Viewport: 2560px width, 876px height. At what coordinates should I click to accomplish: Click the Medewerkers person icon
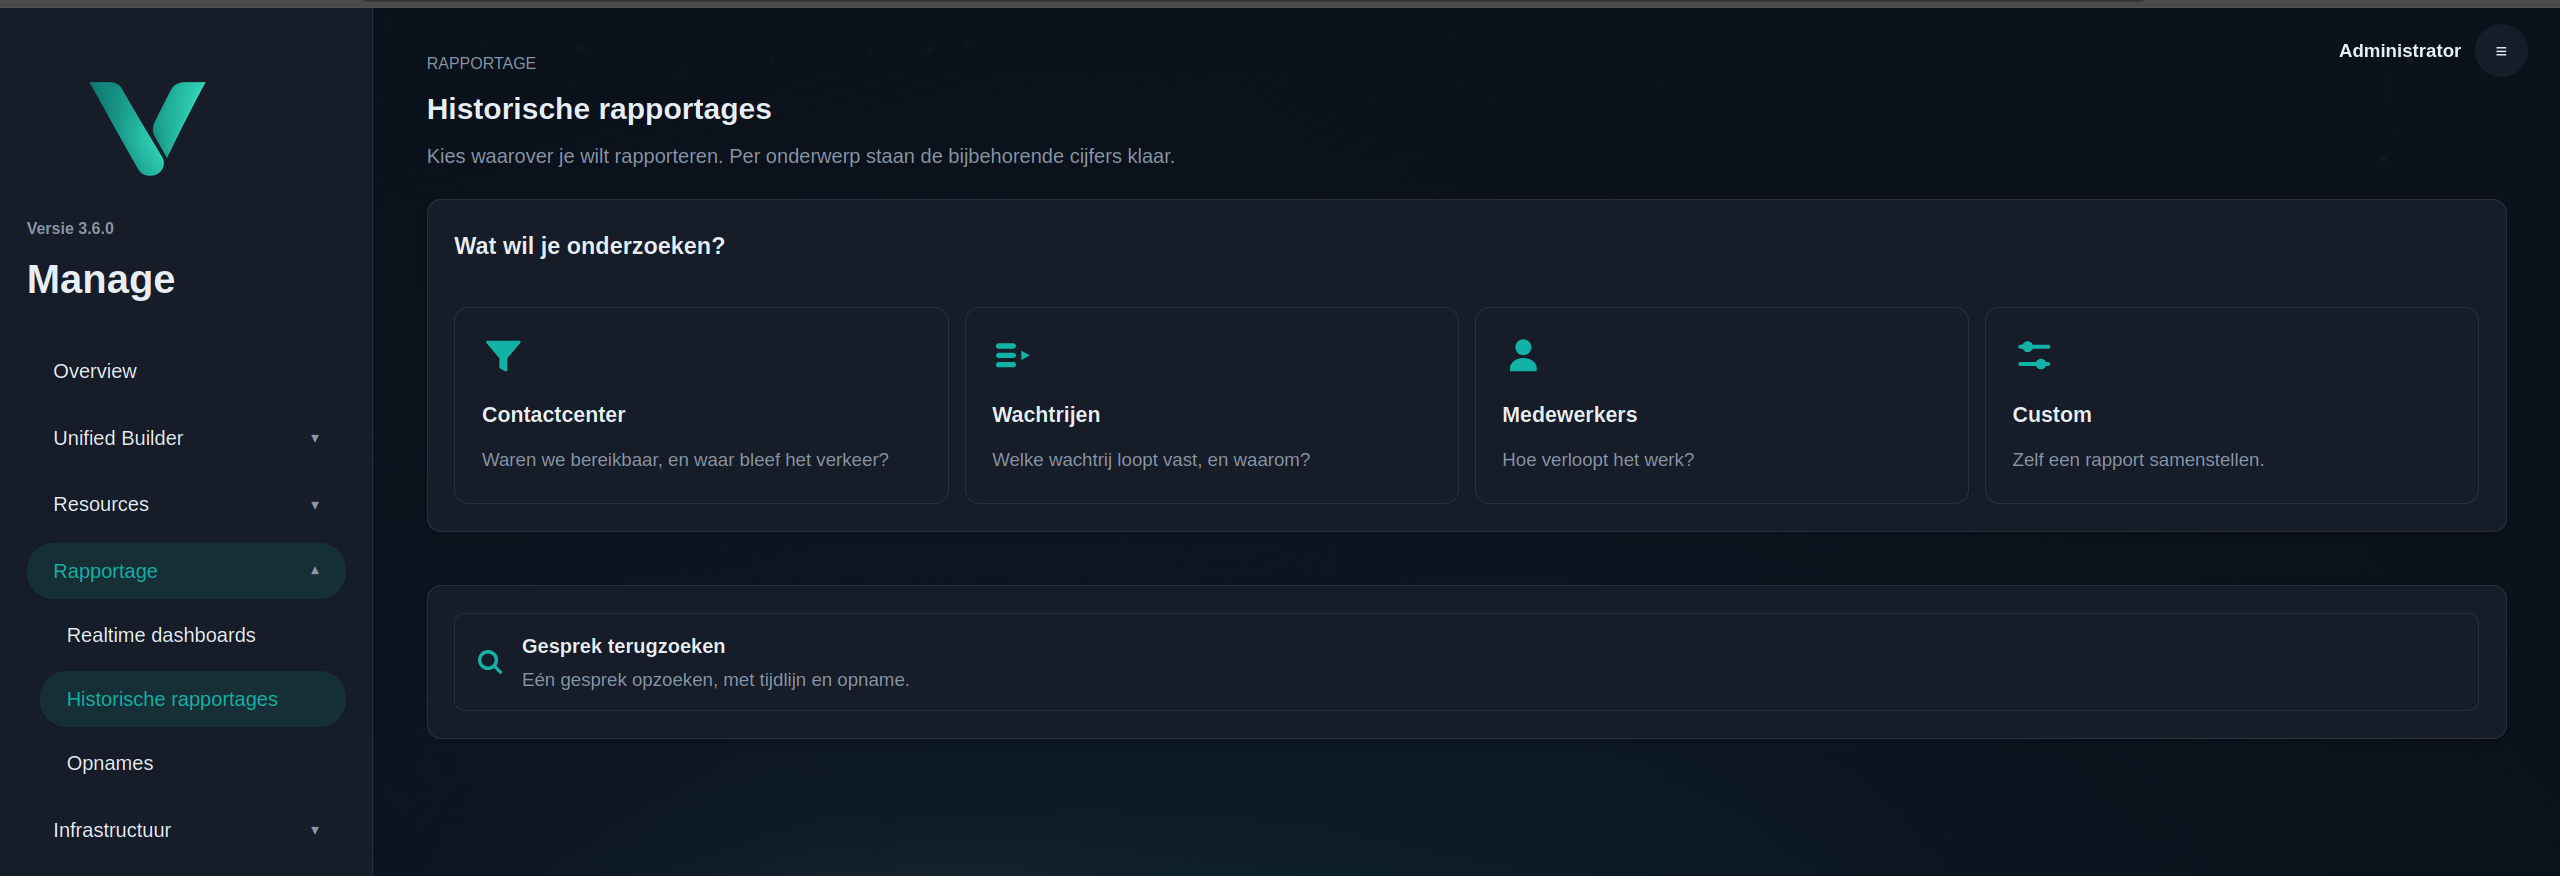coord(1523,355)
